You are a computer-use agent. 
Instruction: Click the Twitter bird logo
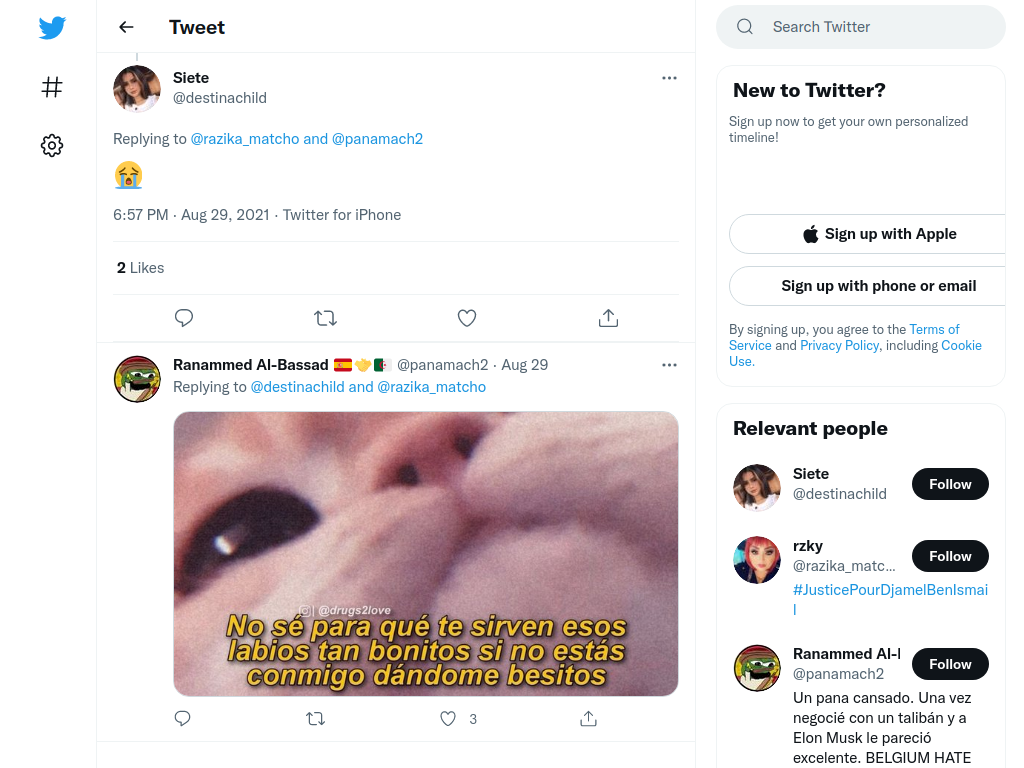52,28
